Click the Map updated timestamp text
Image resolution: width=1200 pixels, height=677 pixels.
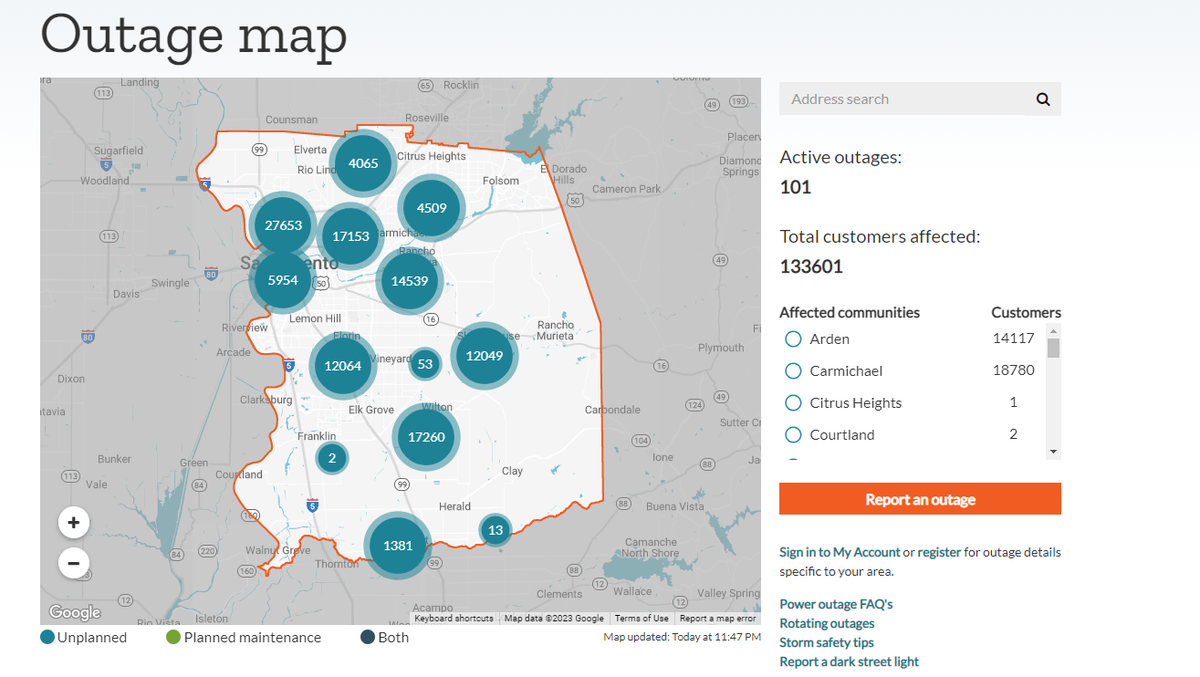coord(681,637)
